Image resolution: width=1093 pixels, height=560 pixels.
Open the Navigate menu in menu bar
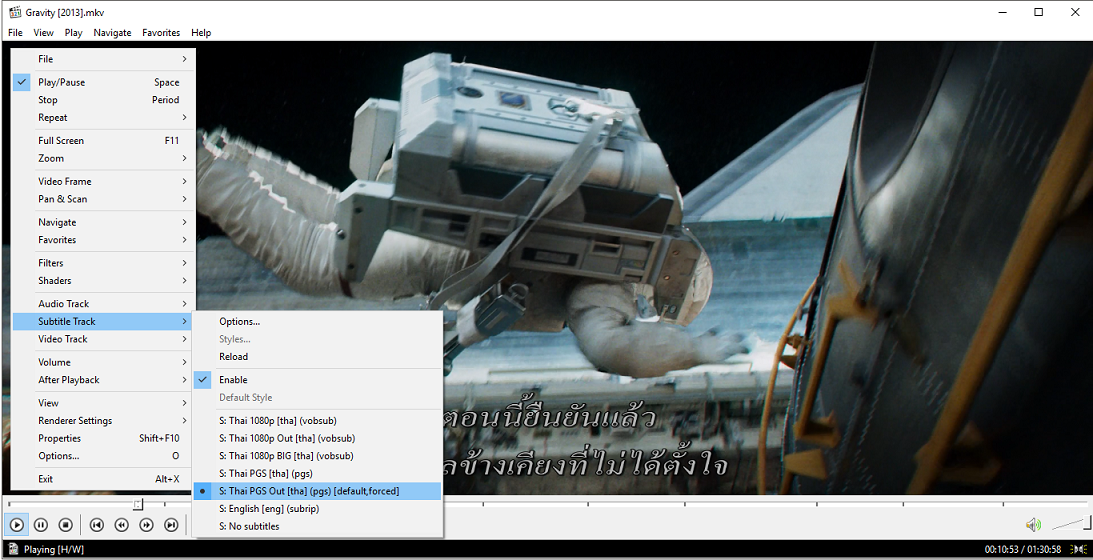(x=112, y=33)
